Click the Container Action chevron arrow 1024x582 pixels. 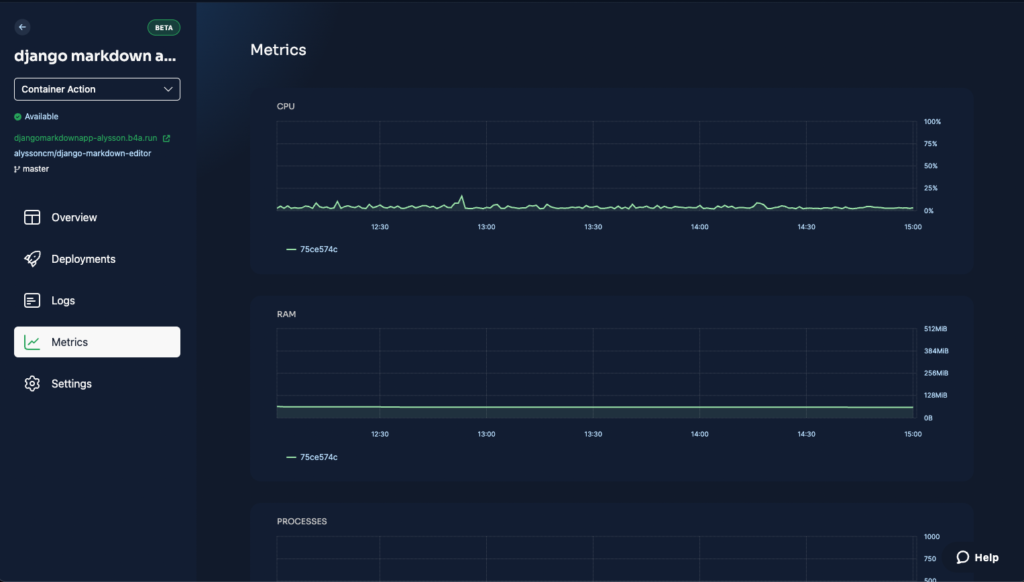[168, 89]
